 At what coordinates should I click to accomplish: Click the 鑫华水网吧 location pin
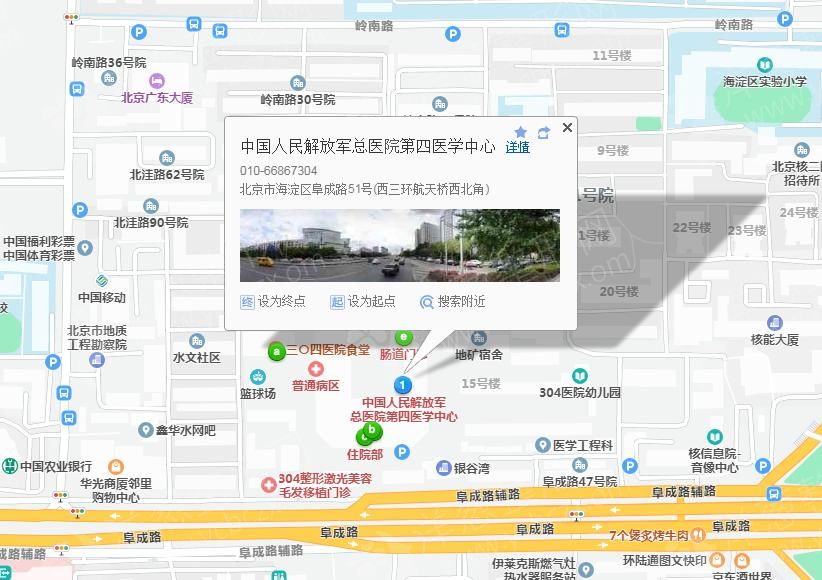tap(145, 431)
